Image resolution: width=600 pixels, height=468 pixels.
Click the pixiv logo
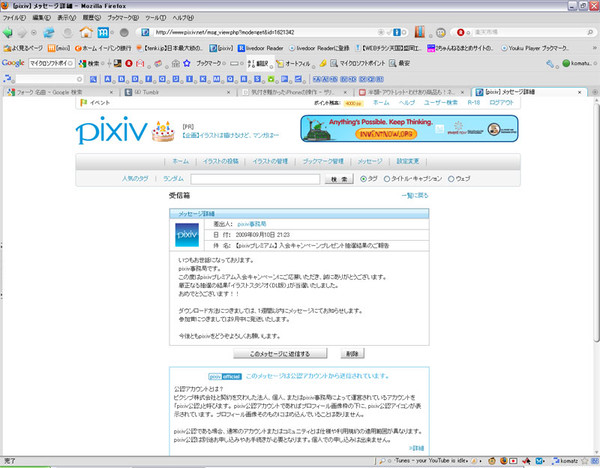click(112, 130)
